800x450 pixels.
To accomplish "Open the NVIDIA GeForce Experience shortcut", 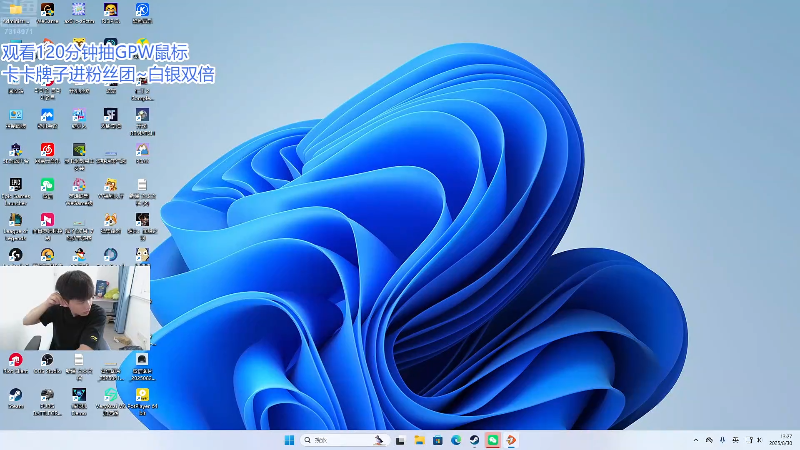I will pyautogui.click(x=79, y=149).
